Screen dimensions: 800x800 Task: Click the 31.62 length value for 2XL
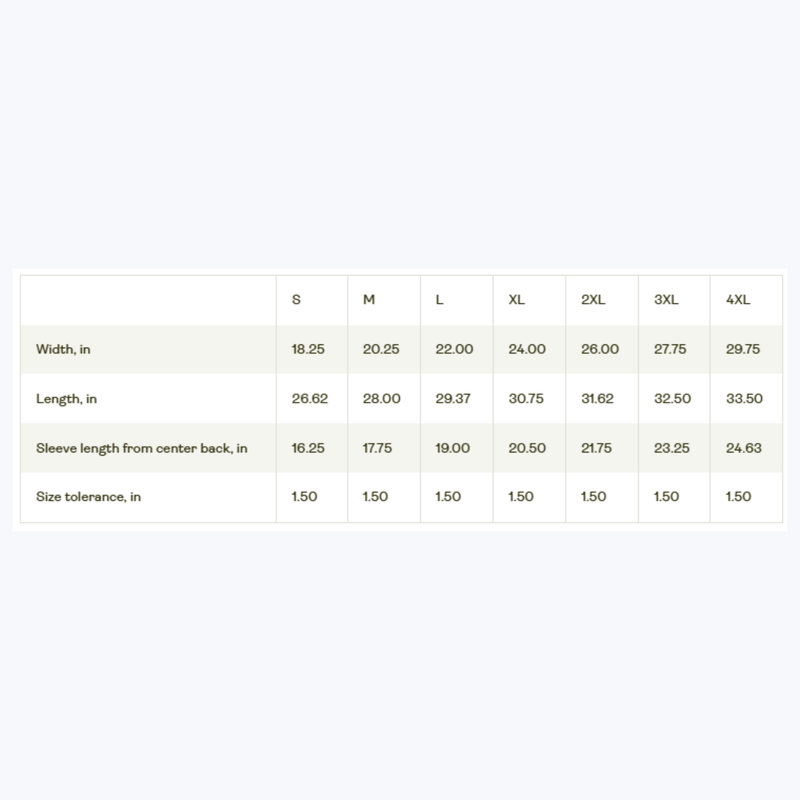[x=597, y=398]
